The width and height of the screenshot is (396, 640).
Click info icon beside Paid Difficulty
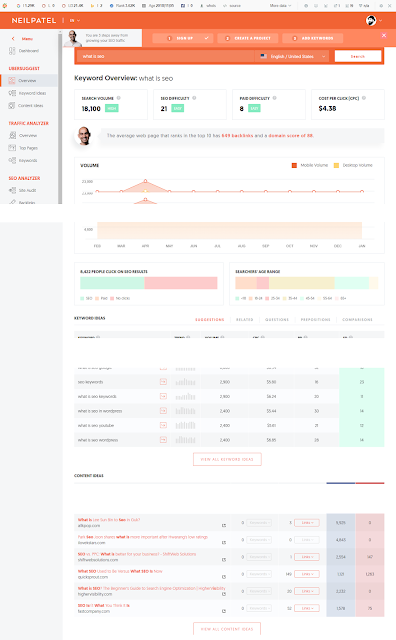pos(274,98)
